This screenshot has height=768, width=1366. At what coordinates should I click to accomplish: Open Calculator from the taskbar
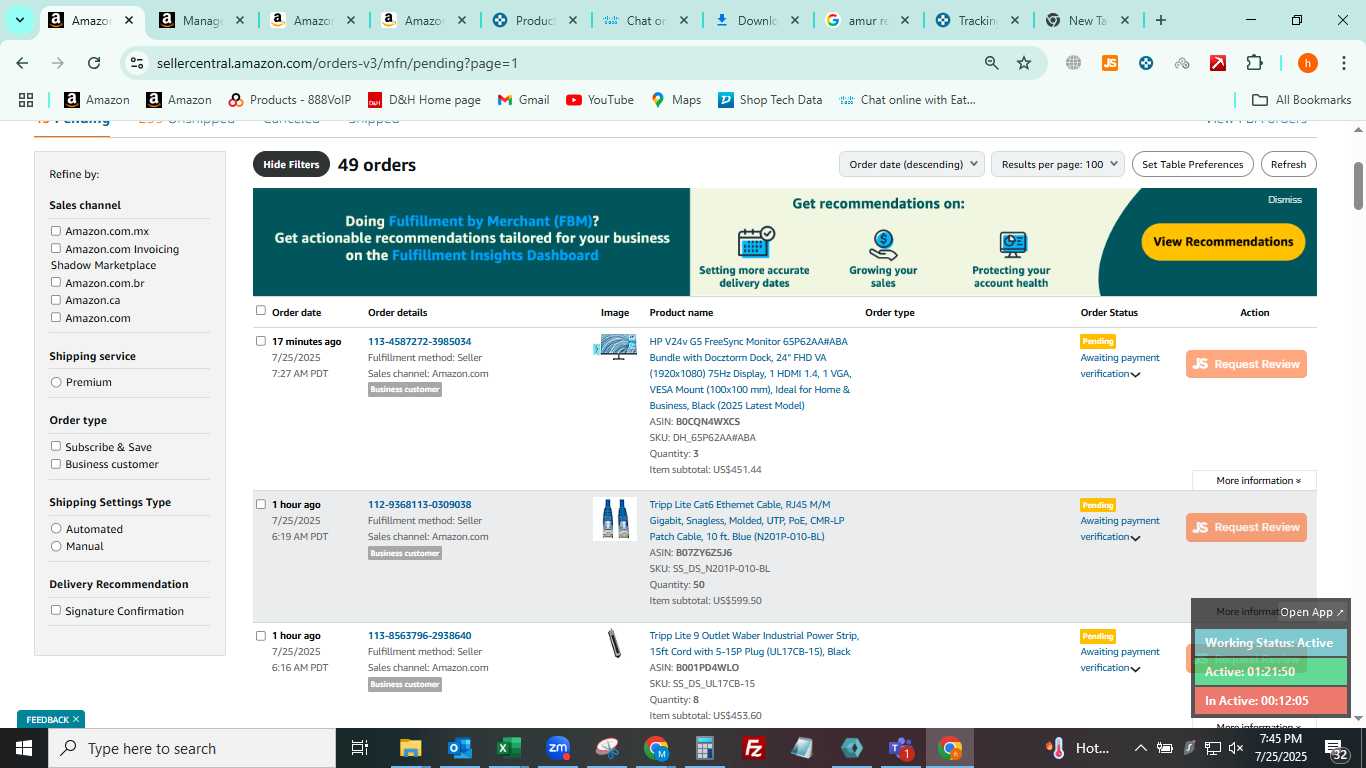705,748
